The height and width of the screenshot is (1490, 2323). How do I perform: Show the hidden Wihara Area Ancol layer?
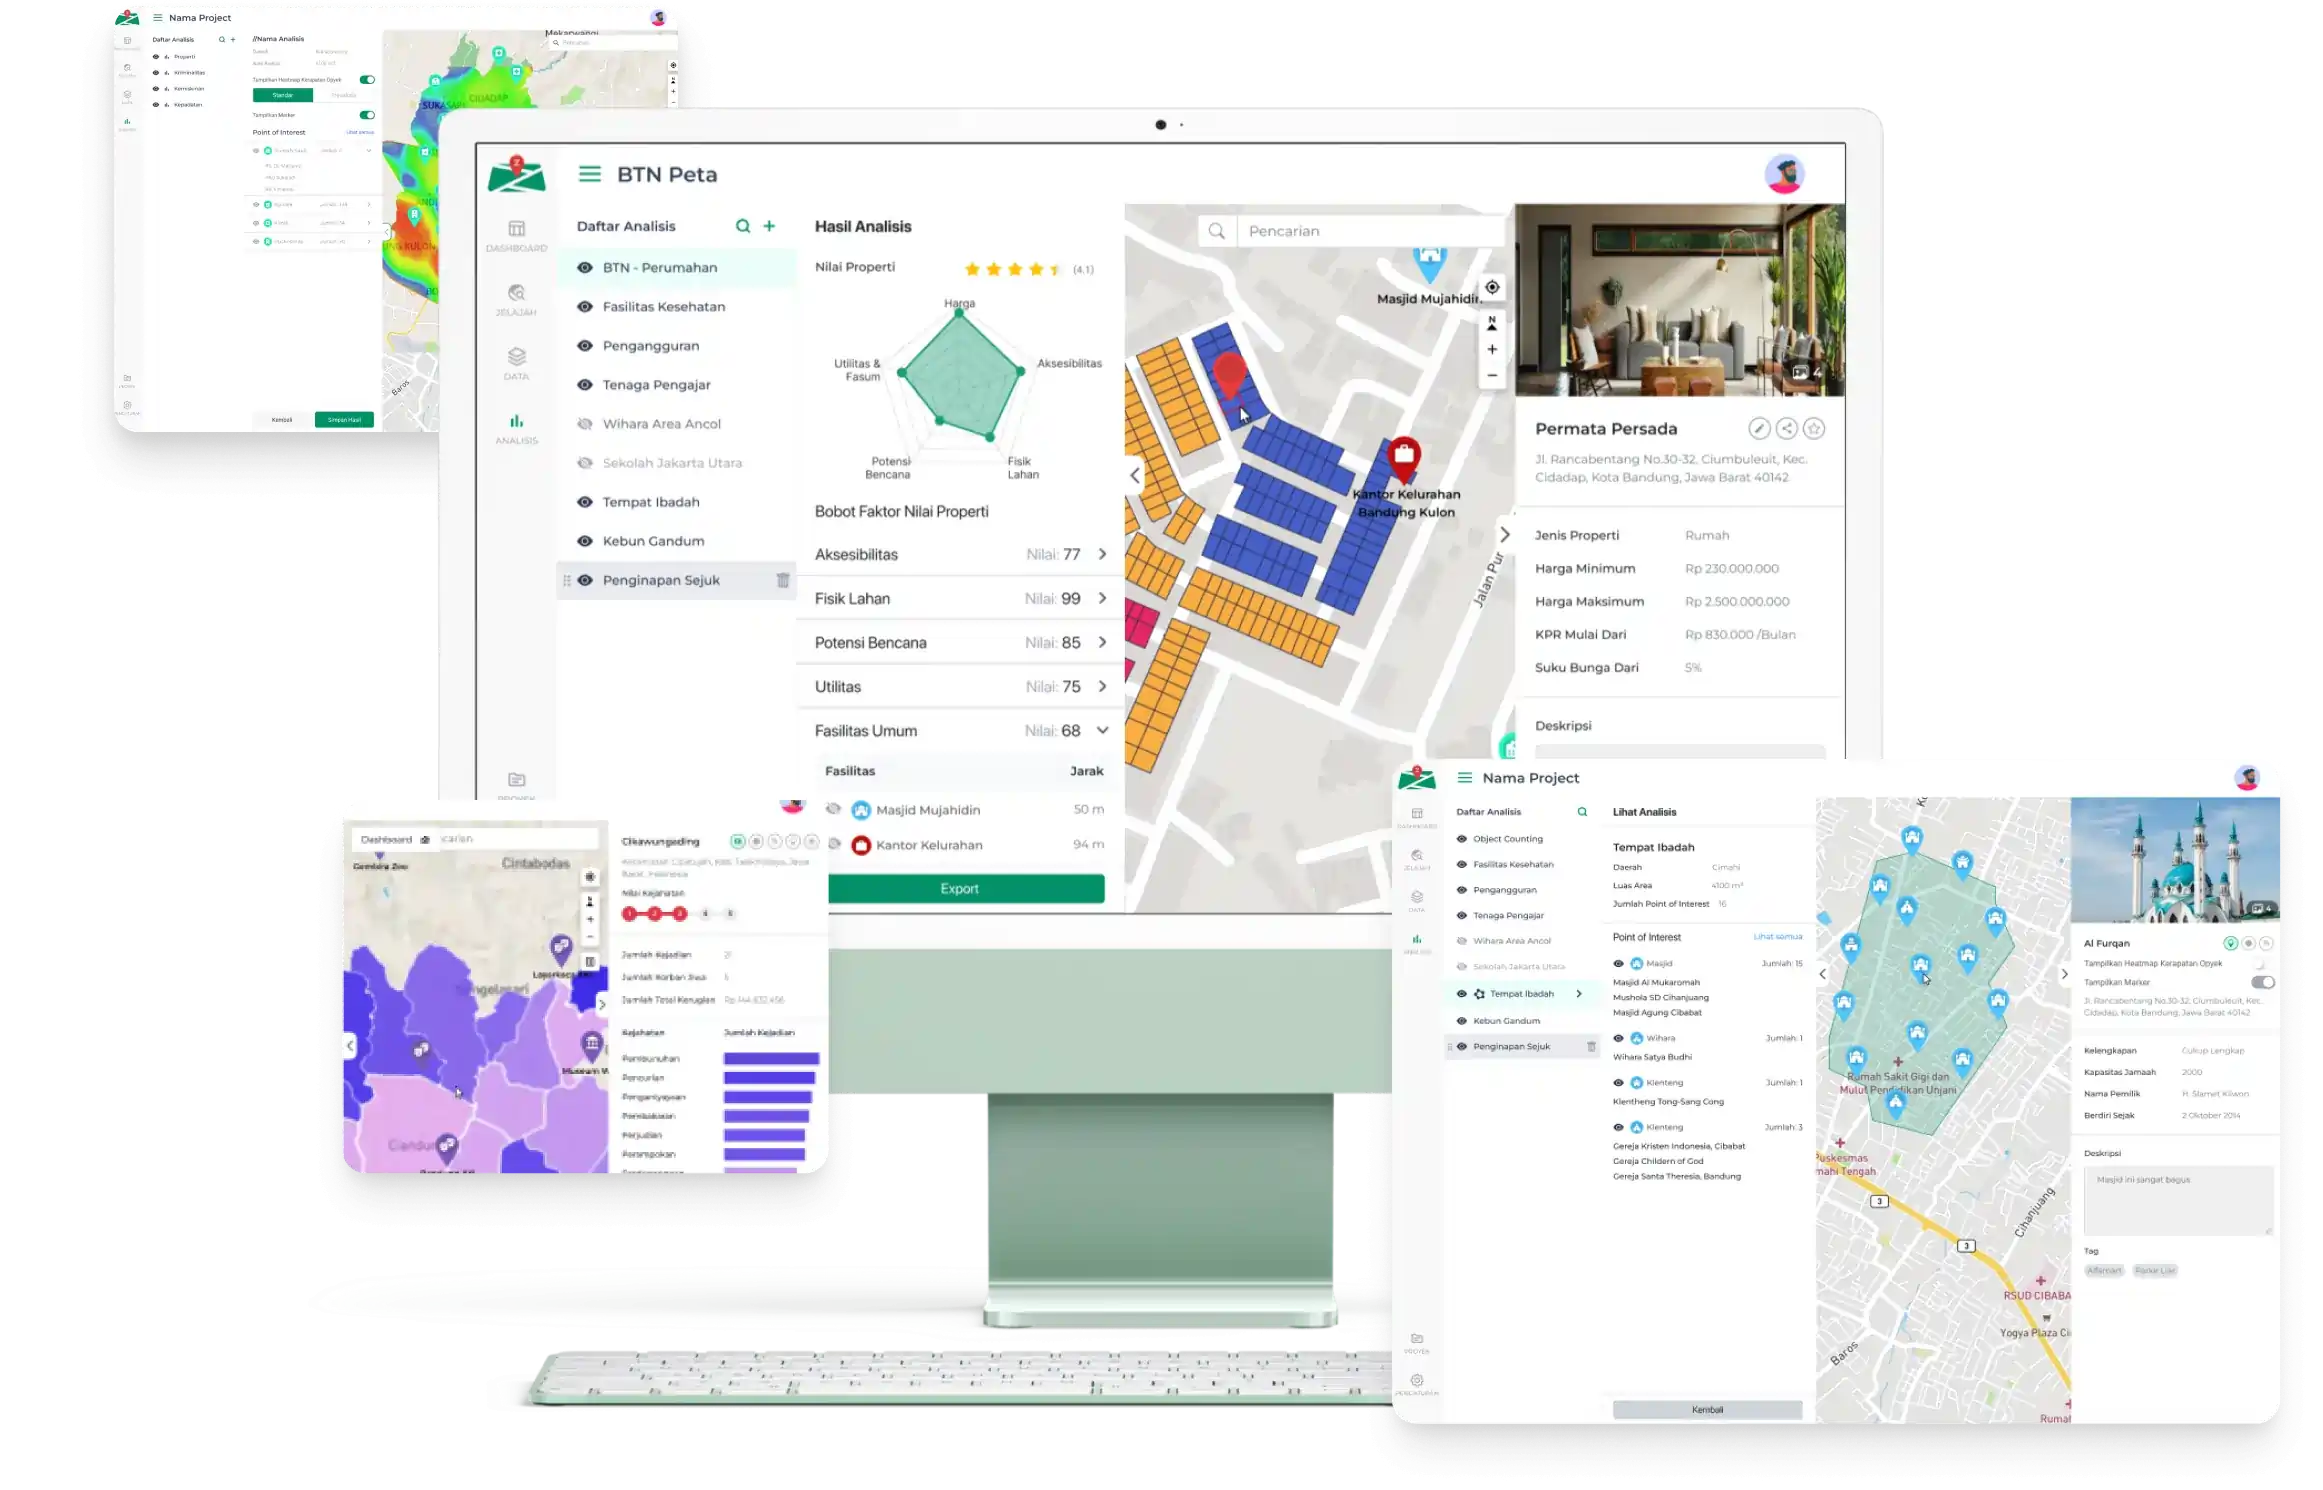coord(585,424)
